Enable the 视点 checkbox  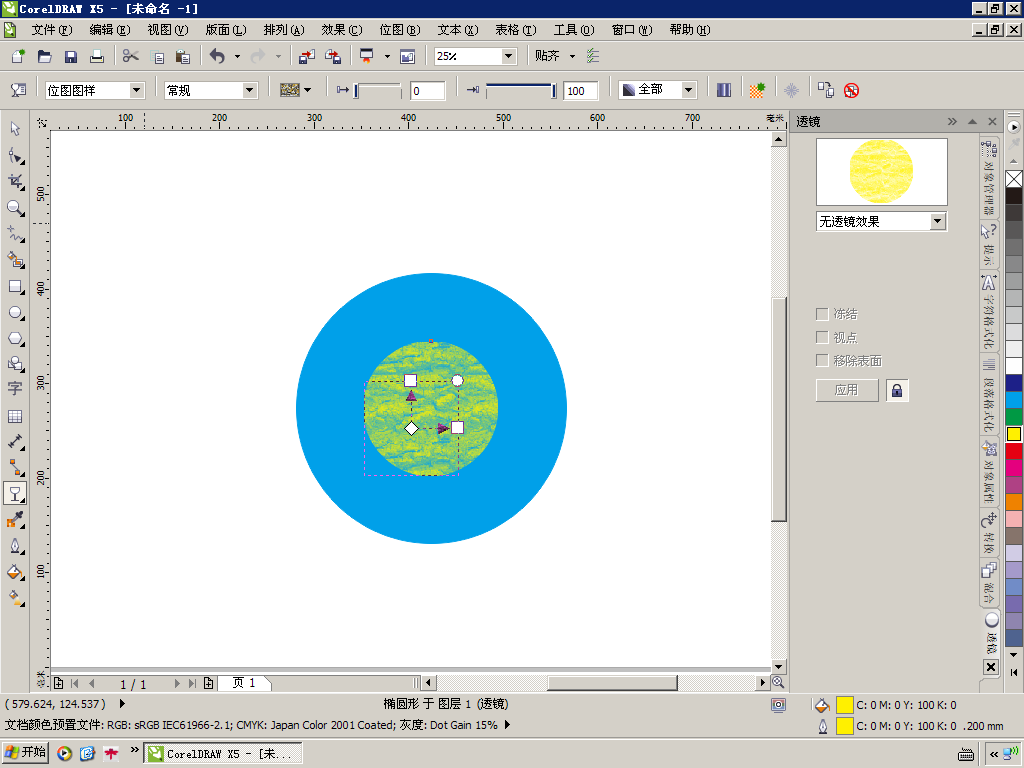point(822,338)
